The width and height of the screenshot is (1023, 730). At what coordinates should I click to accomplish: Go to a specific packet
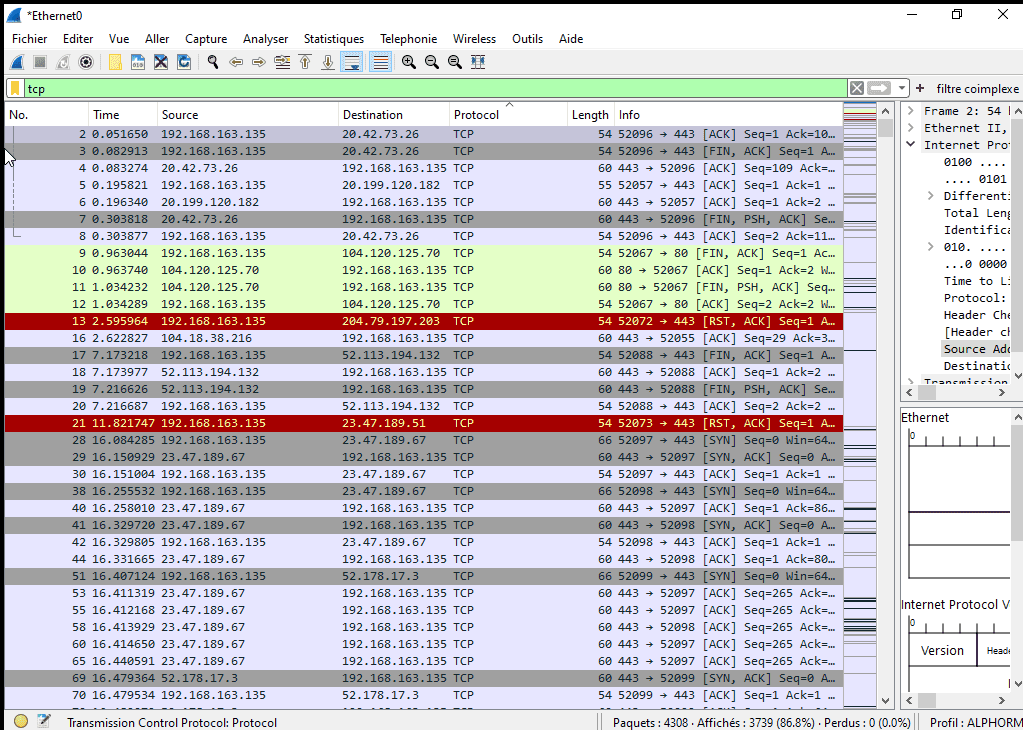(x=282, y=62)
